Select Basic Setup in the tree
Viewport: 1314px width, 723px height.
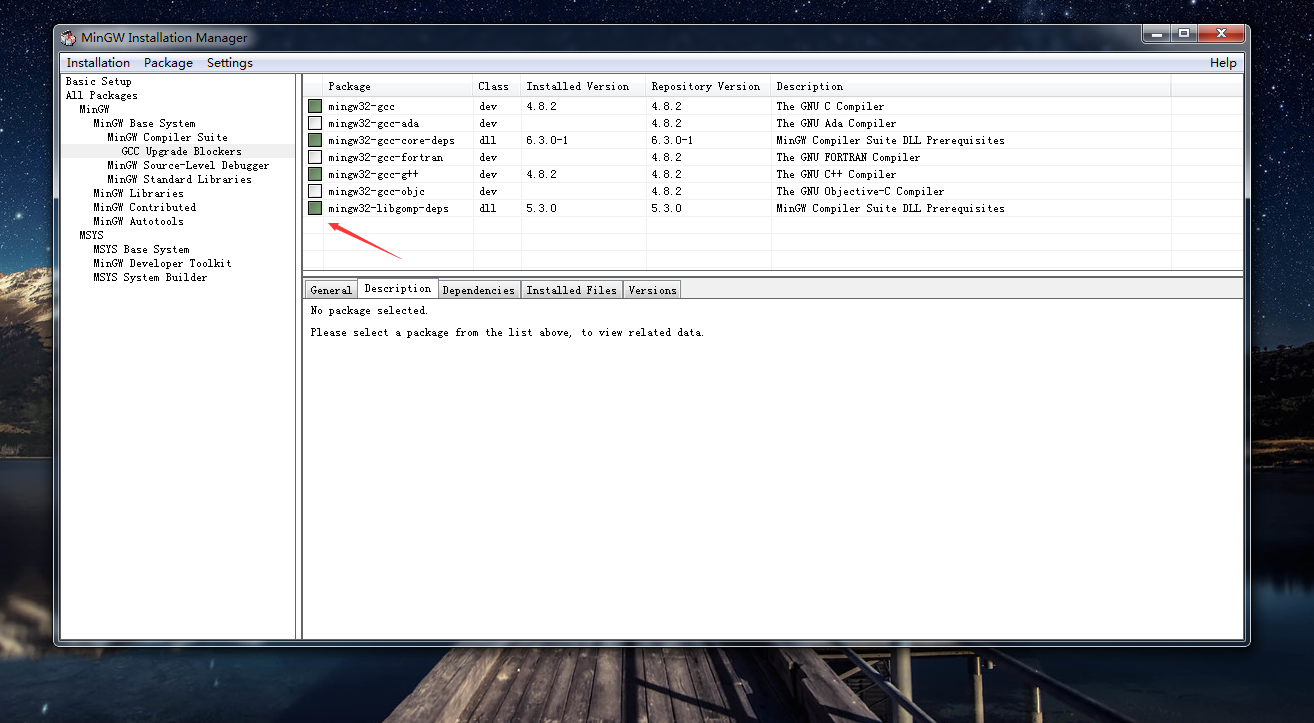[x=98, y=81]
